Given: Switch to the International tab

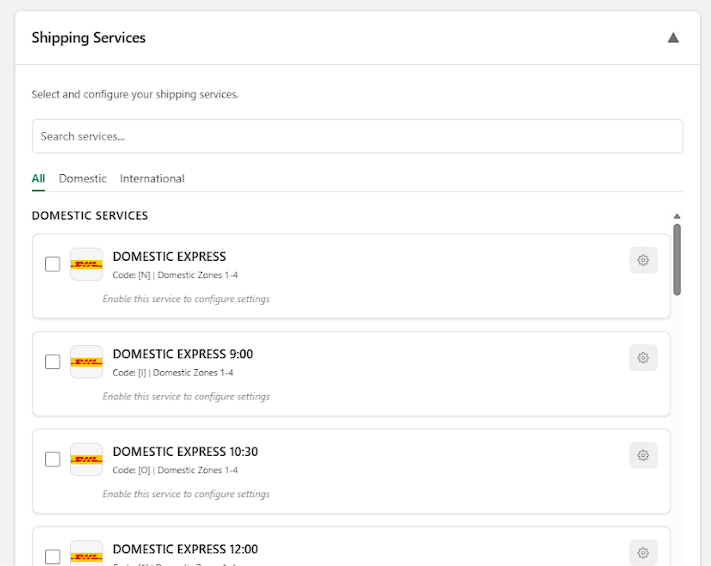Looking at the screenshot, I should click(152, 179).
